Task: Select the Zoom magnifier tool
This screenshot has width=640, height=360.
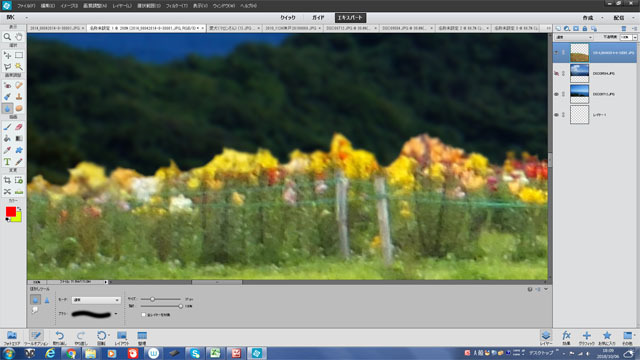Action: (7, 37)
